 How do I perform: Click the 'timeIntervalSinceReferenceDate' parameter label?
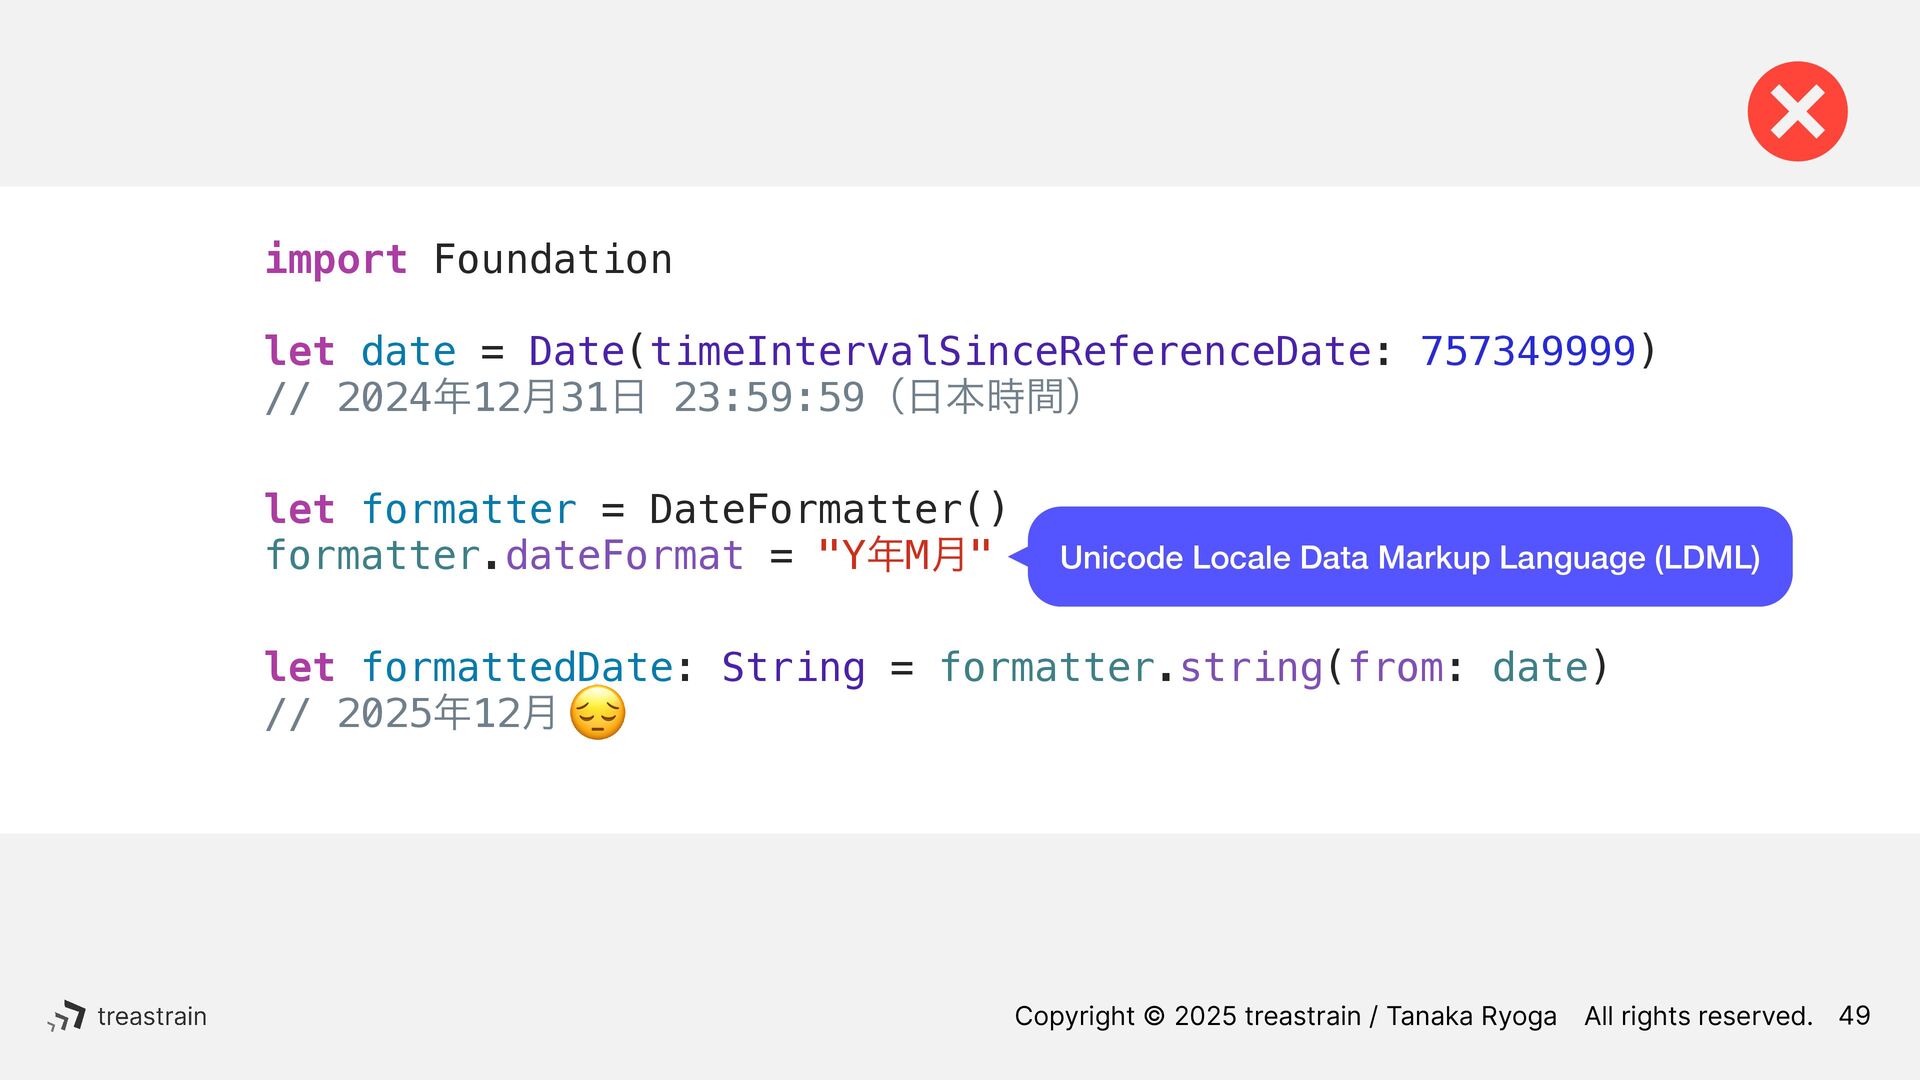[1010, 351]
